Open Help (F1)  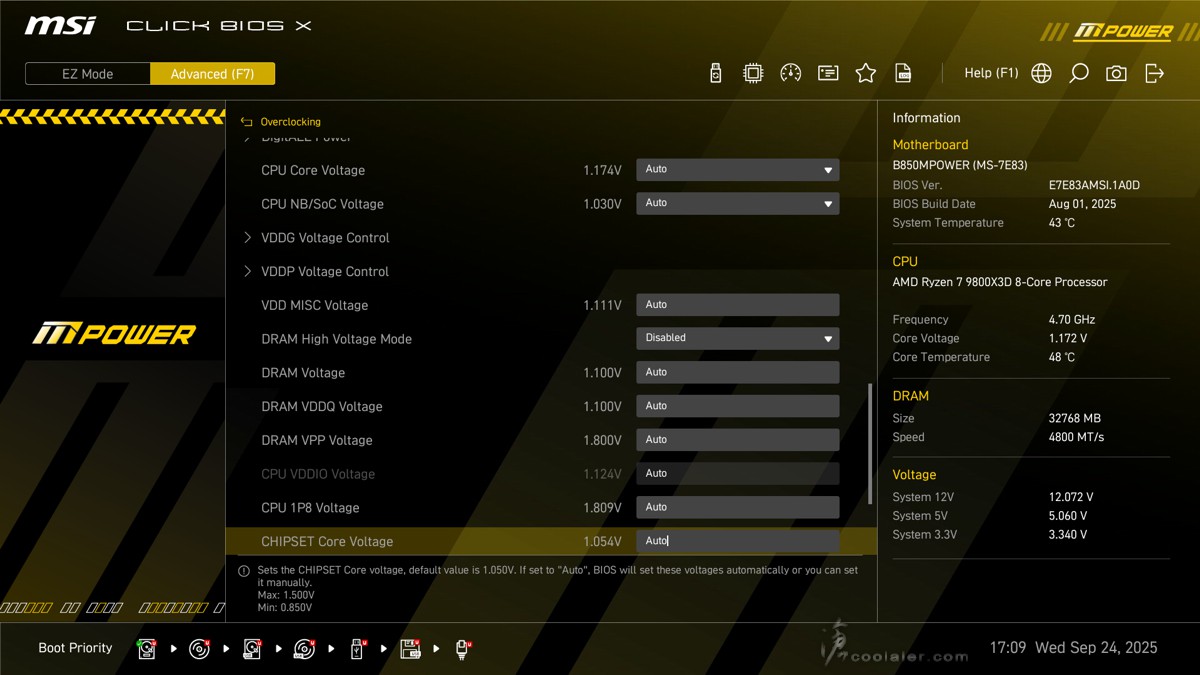991,73
